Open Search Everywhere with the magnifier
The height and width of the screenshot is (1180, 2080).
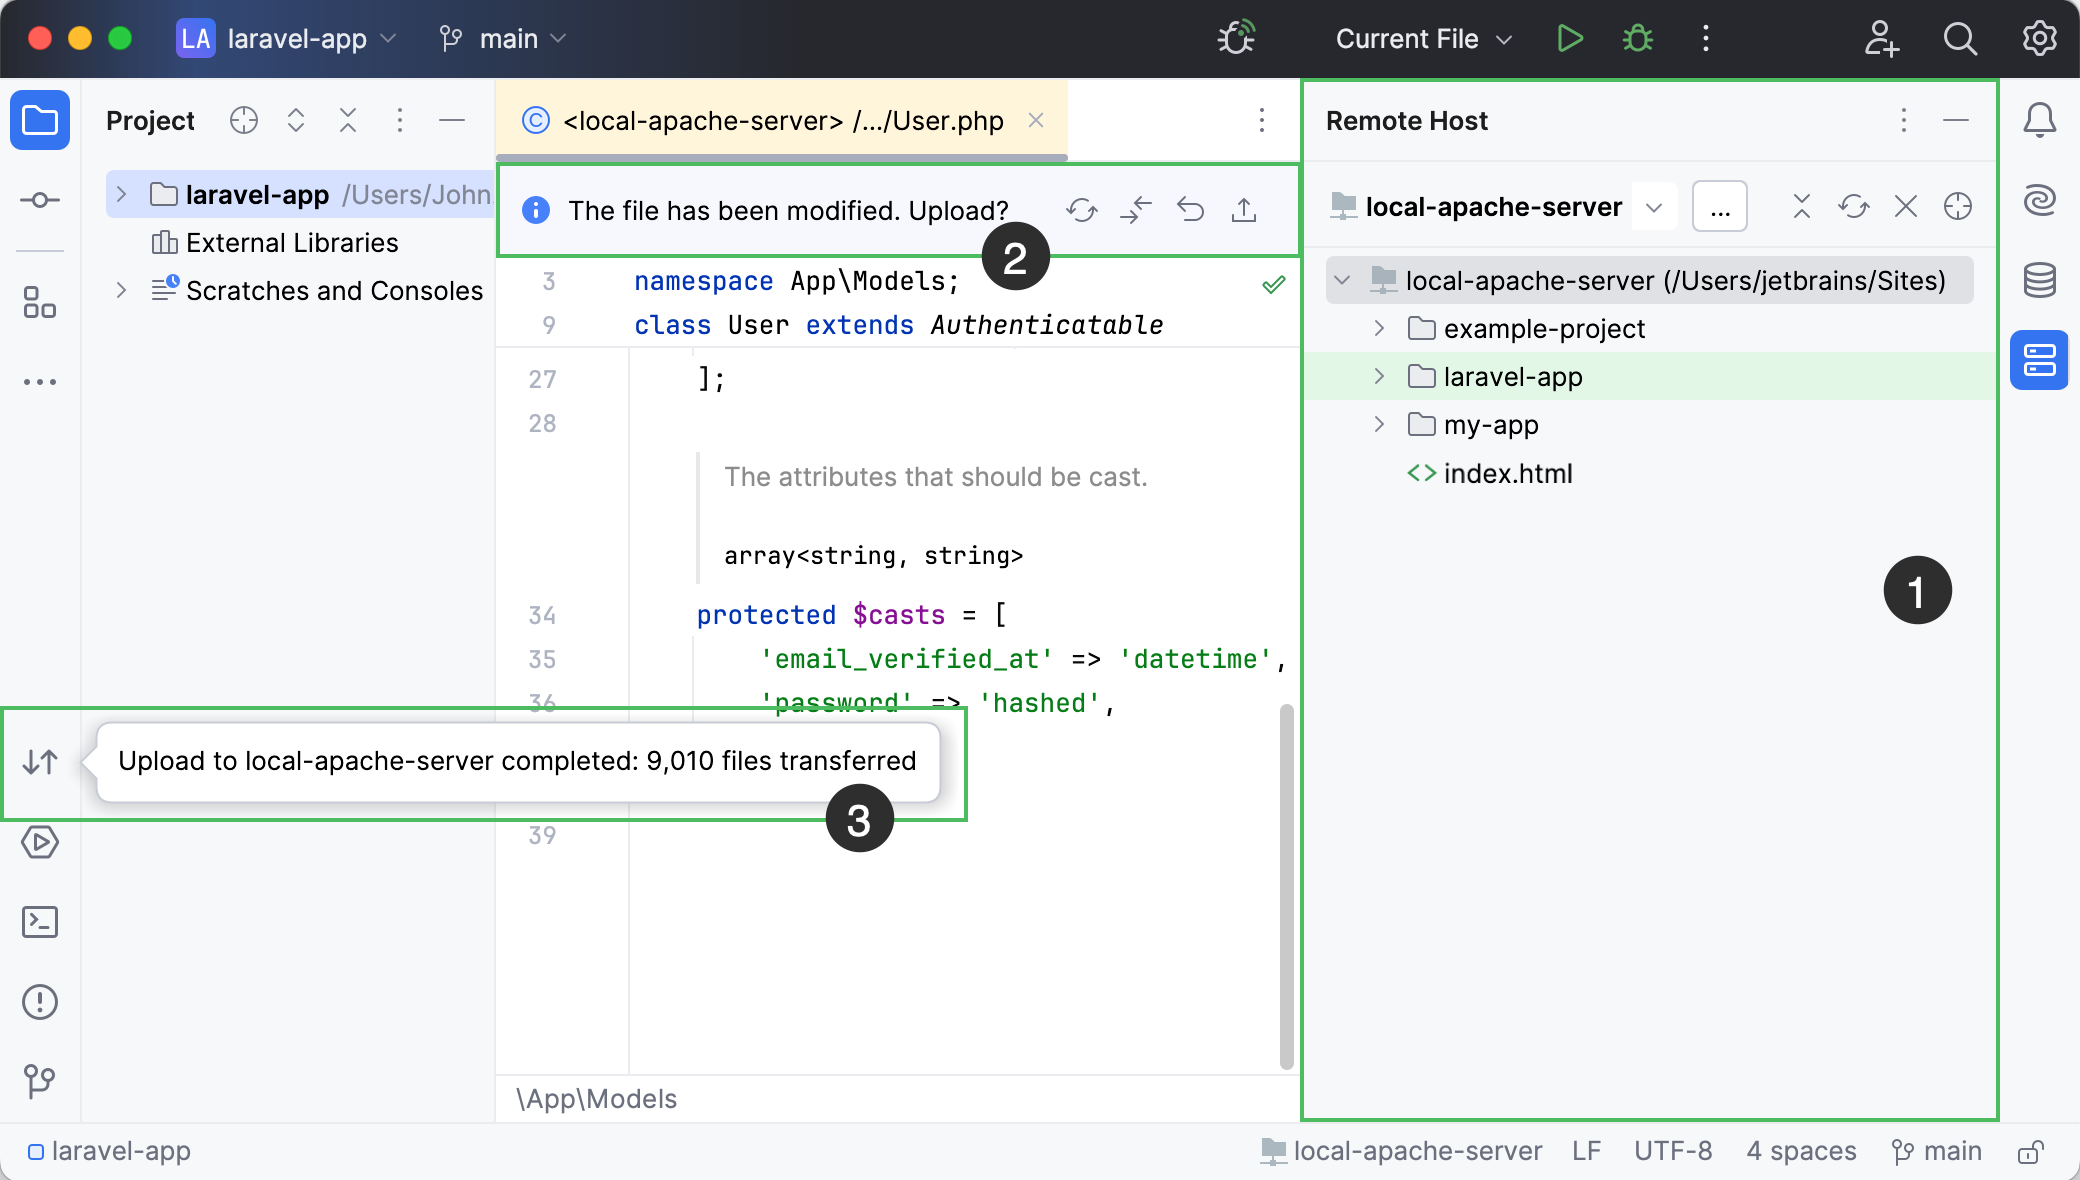tap(1960, 38)
